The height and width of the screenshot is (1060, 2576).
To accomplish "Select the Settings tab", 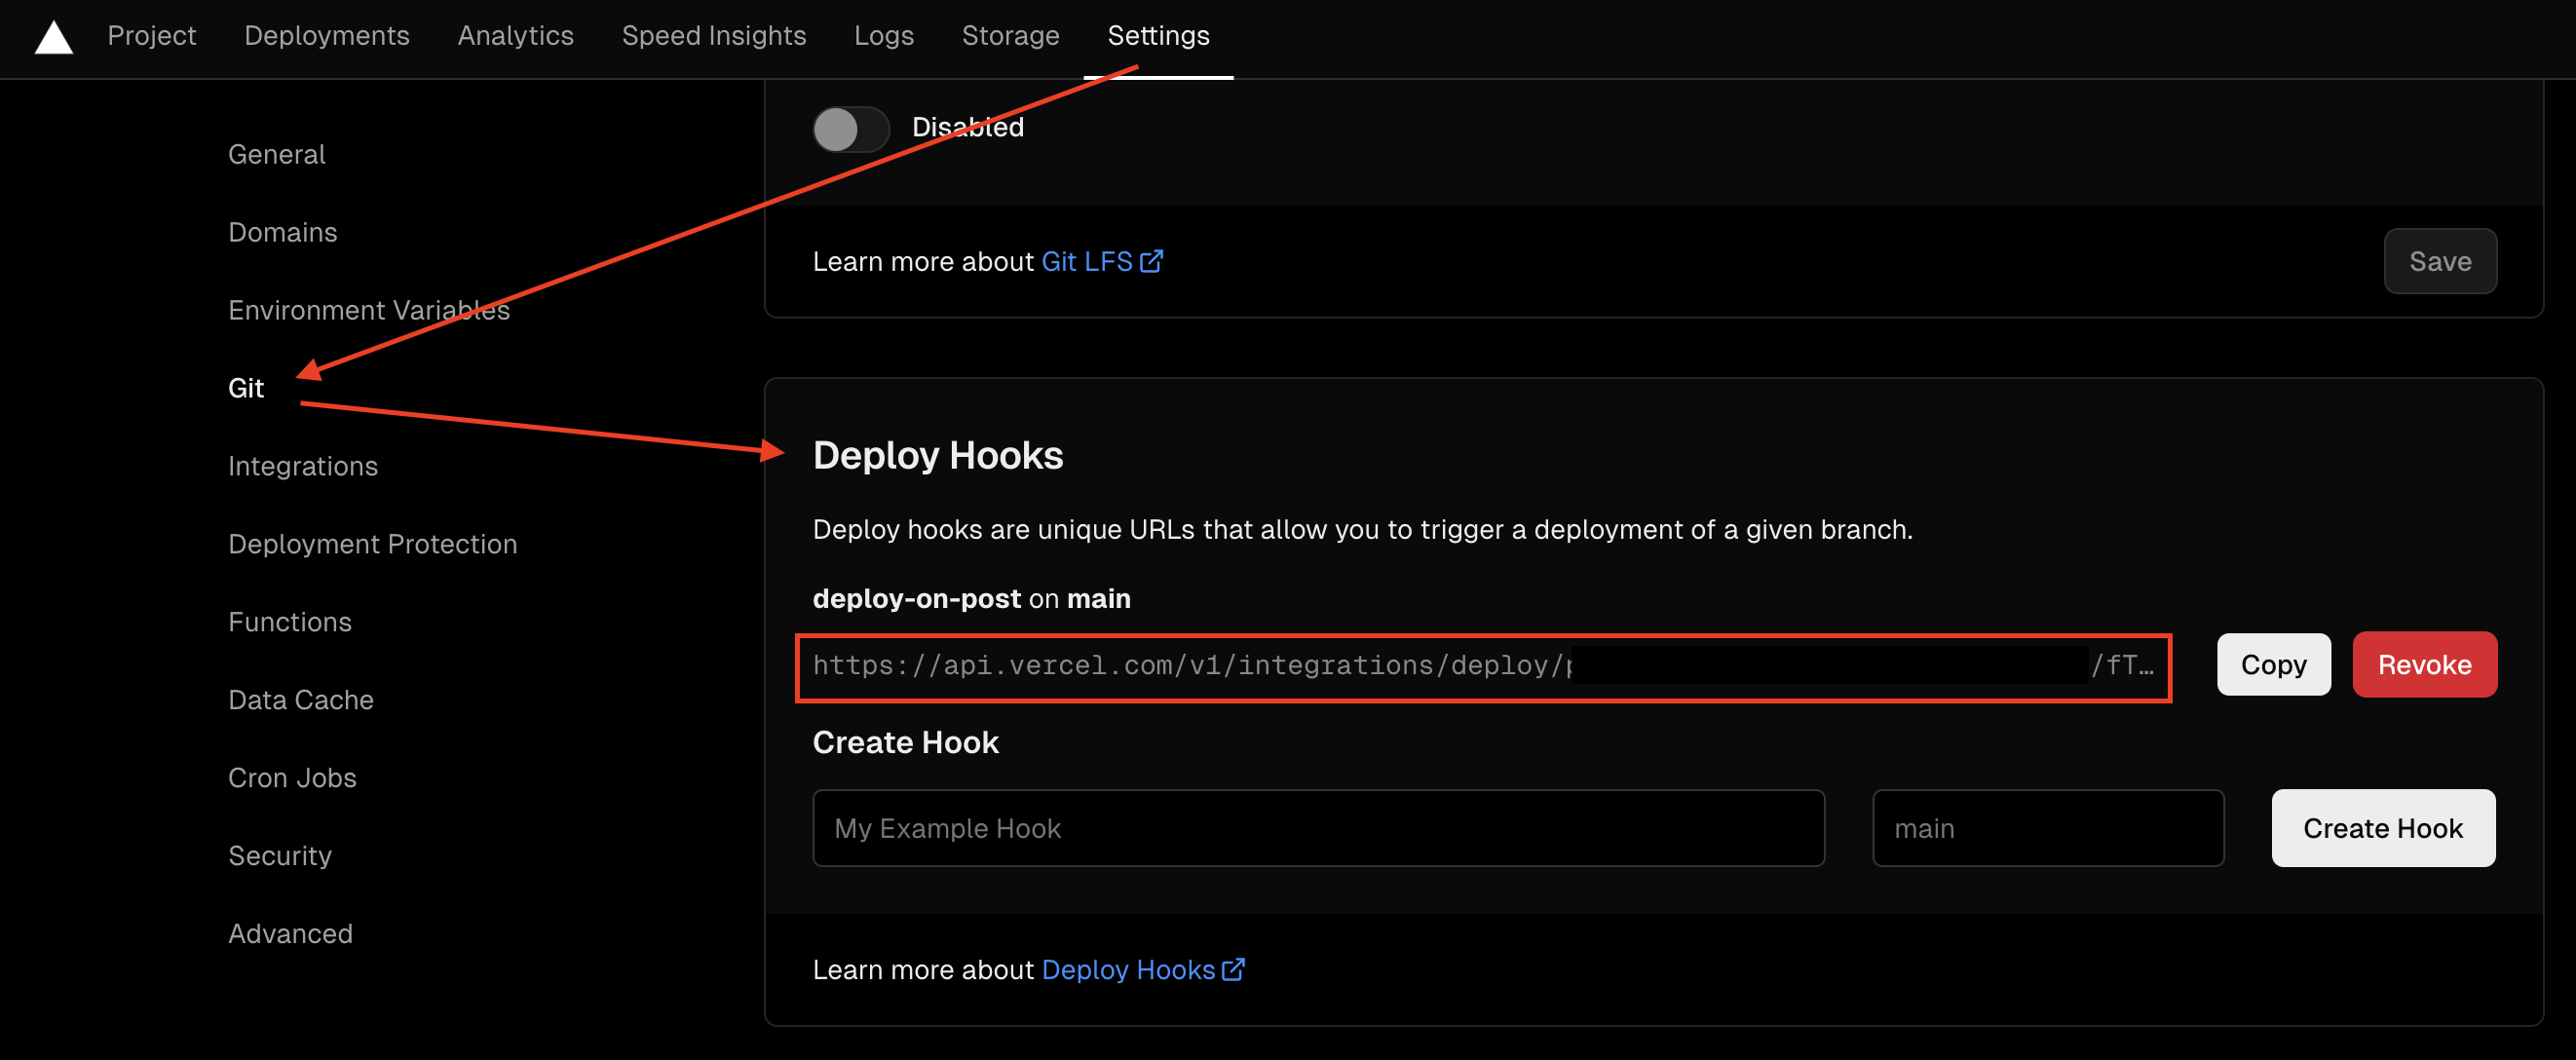I will click(1158, 36).
